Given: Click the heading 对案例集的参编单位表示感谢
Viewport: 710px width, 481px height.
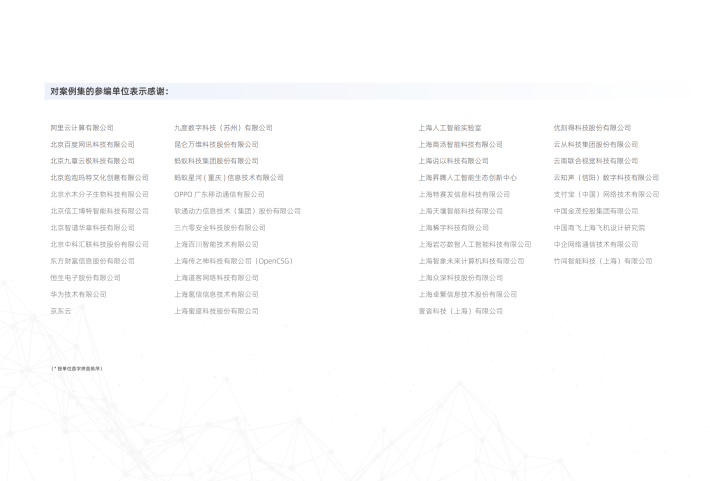Looking at the screenshot, I should (109, 91).
